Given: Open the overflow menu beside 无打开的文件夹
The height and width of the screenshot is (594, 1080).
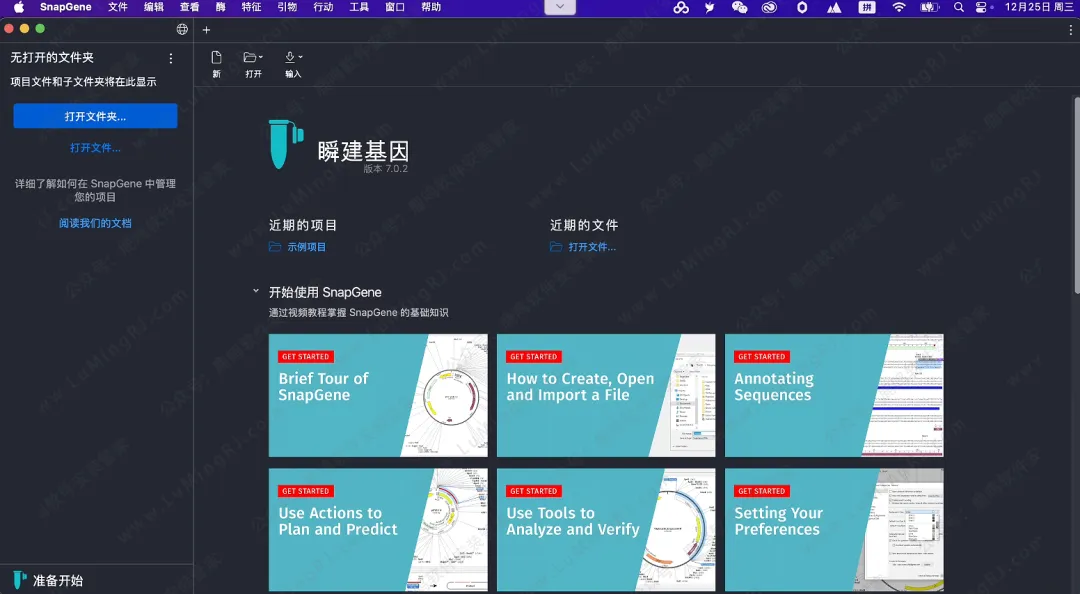Looking at the screenshot, I should point(169,58).
